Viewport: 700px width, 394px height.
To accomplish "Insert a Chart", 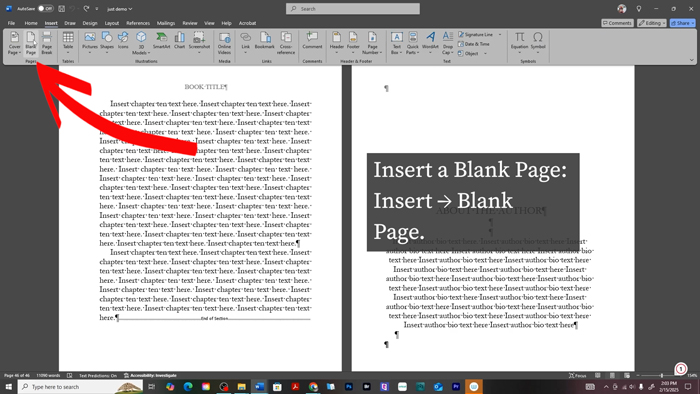I will point(179,41).
